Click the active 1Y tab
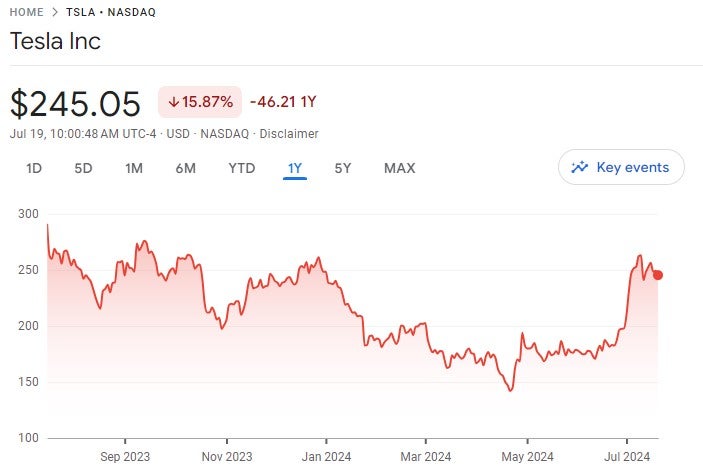 pyautogui.click(x=294, y=168)
